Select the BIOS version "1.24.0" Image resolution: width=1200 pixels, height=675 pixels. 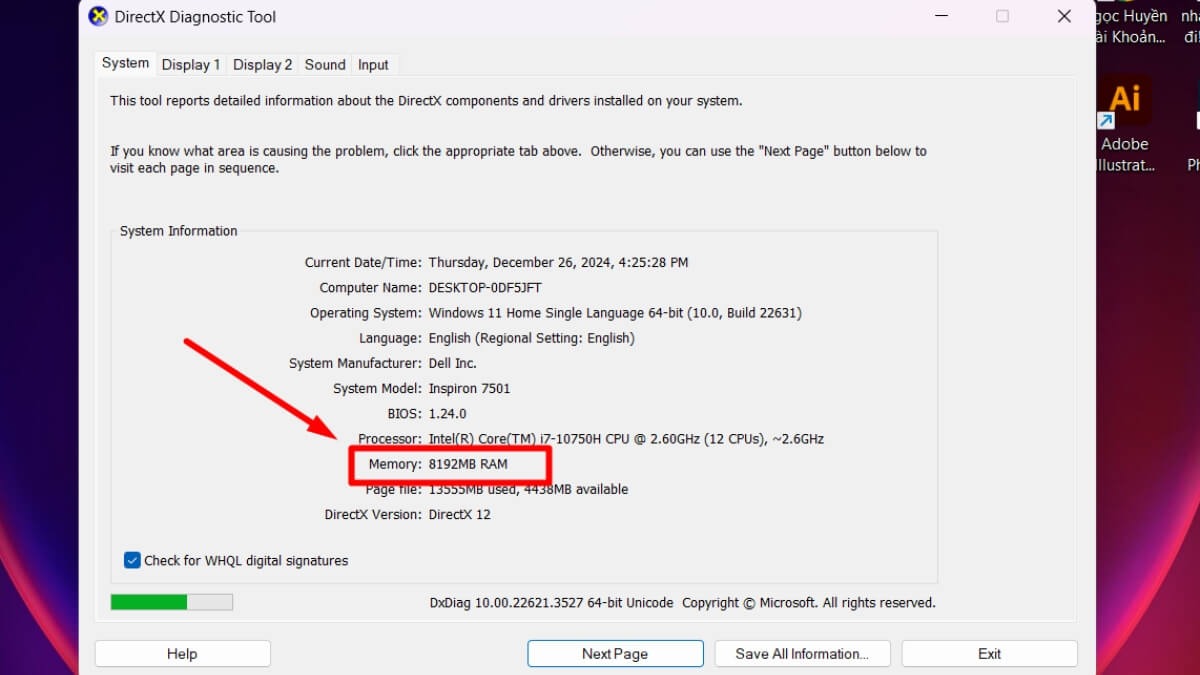pos(448,413)
